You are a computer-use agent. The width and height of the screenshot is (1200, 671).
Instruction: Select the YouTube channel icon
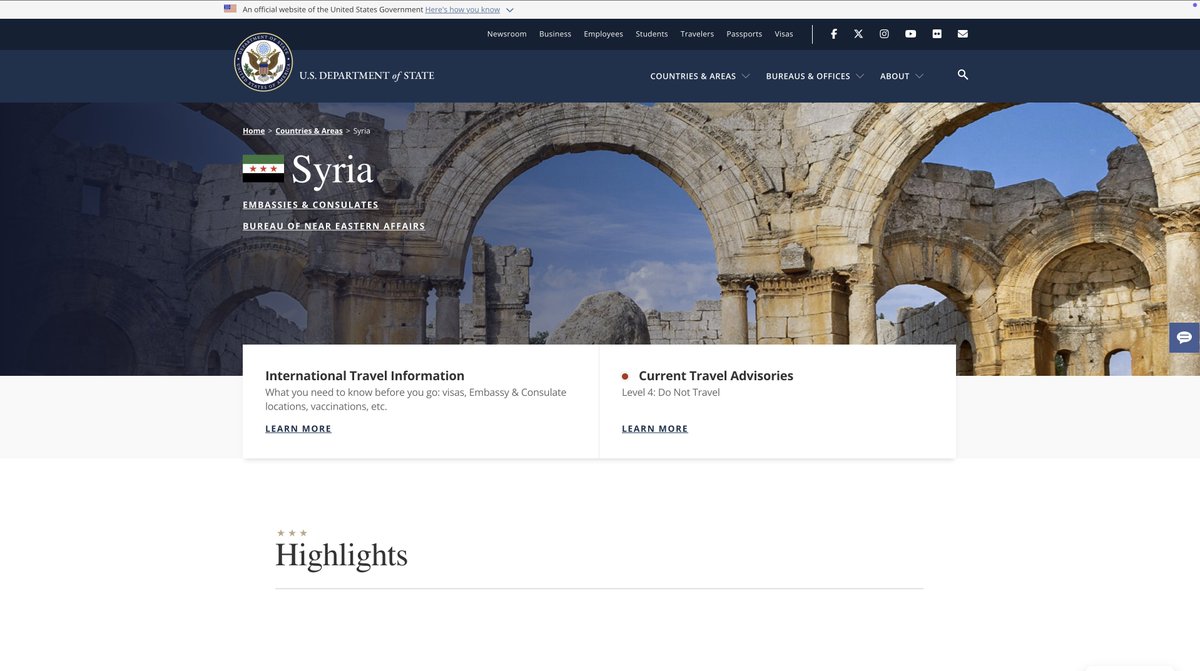coord(910,33)
